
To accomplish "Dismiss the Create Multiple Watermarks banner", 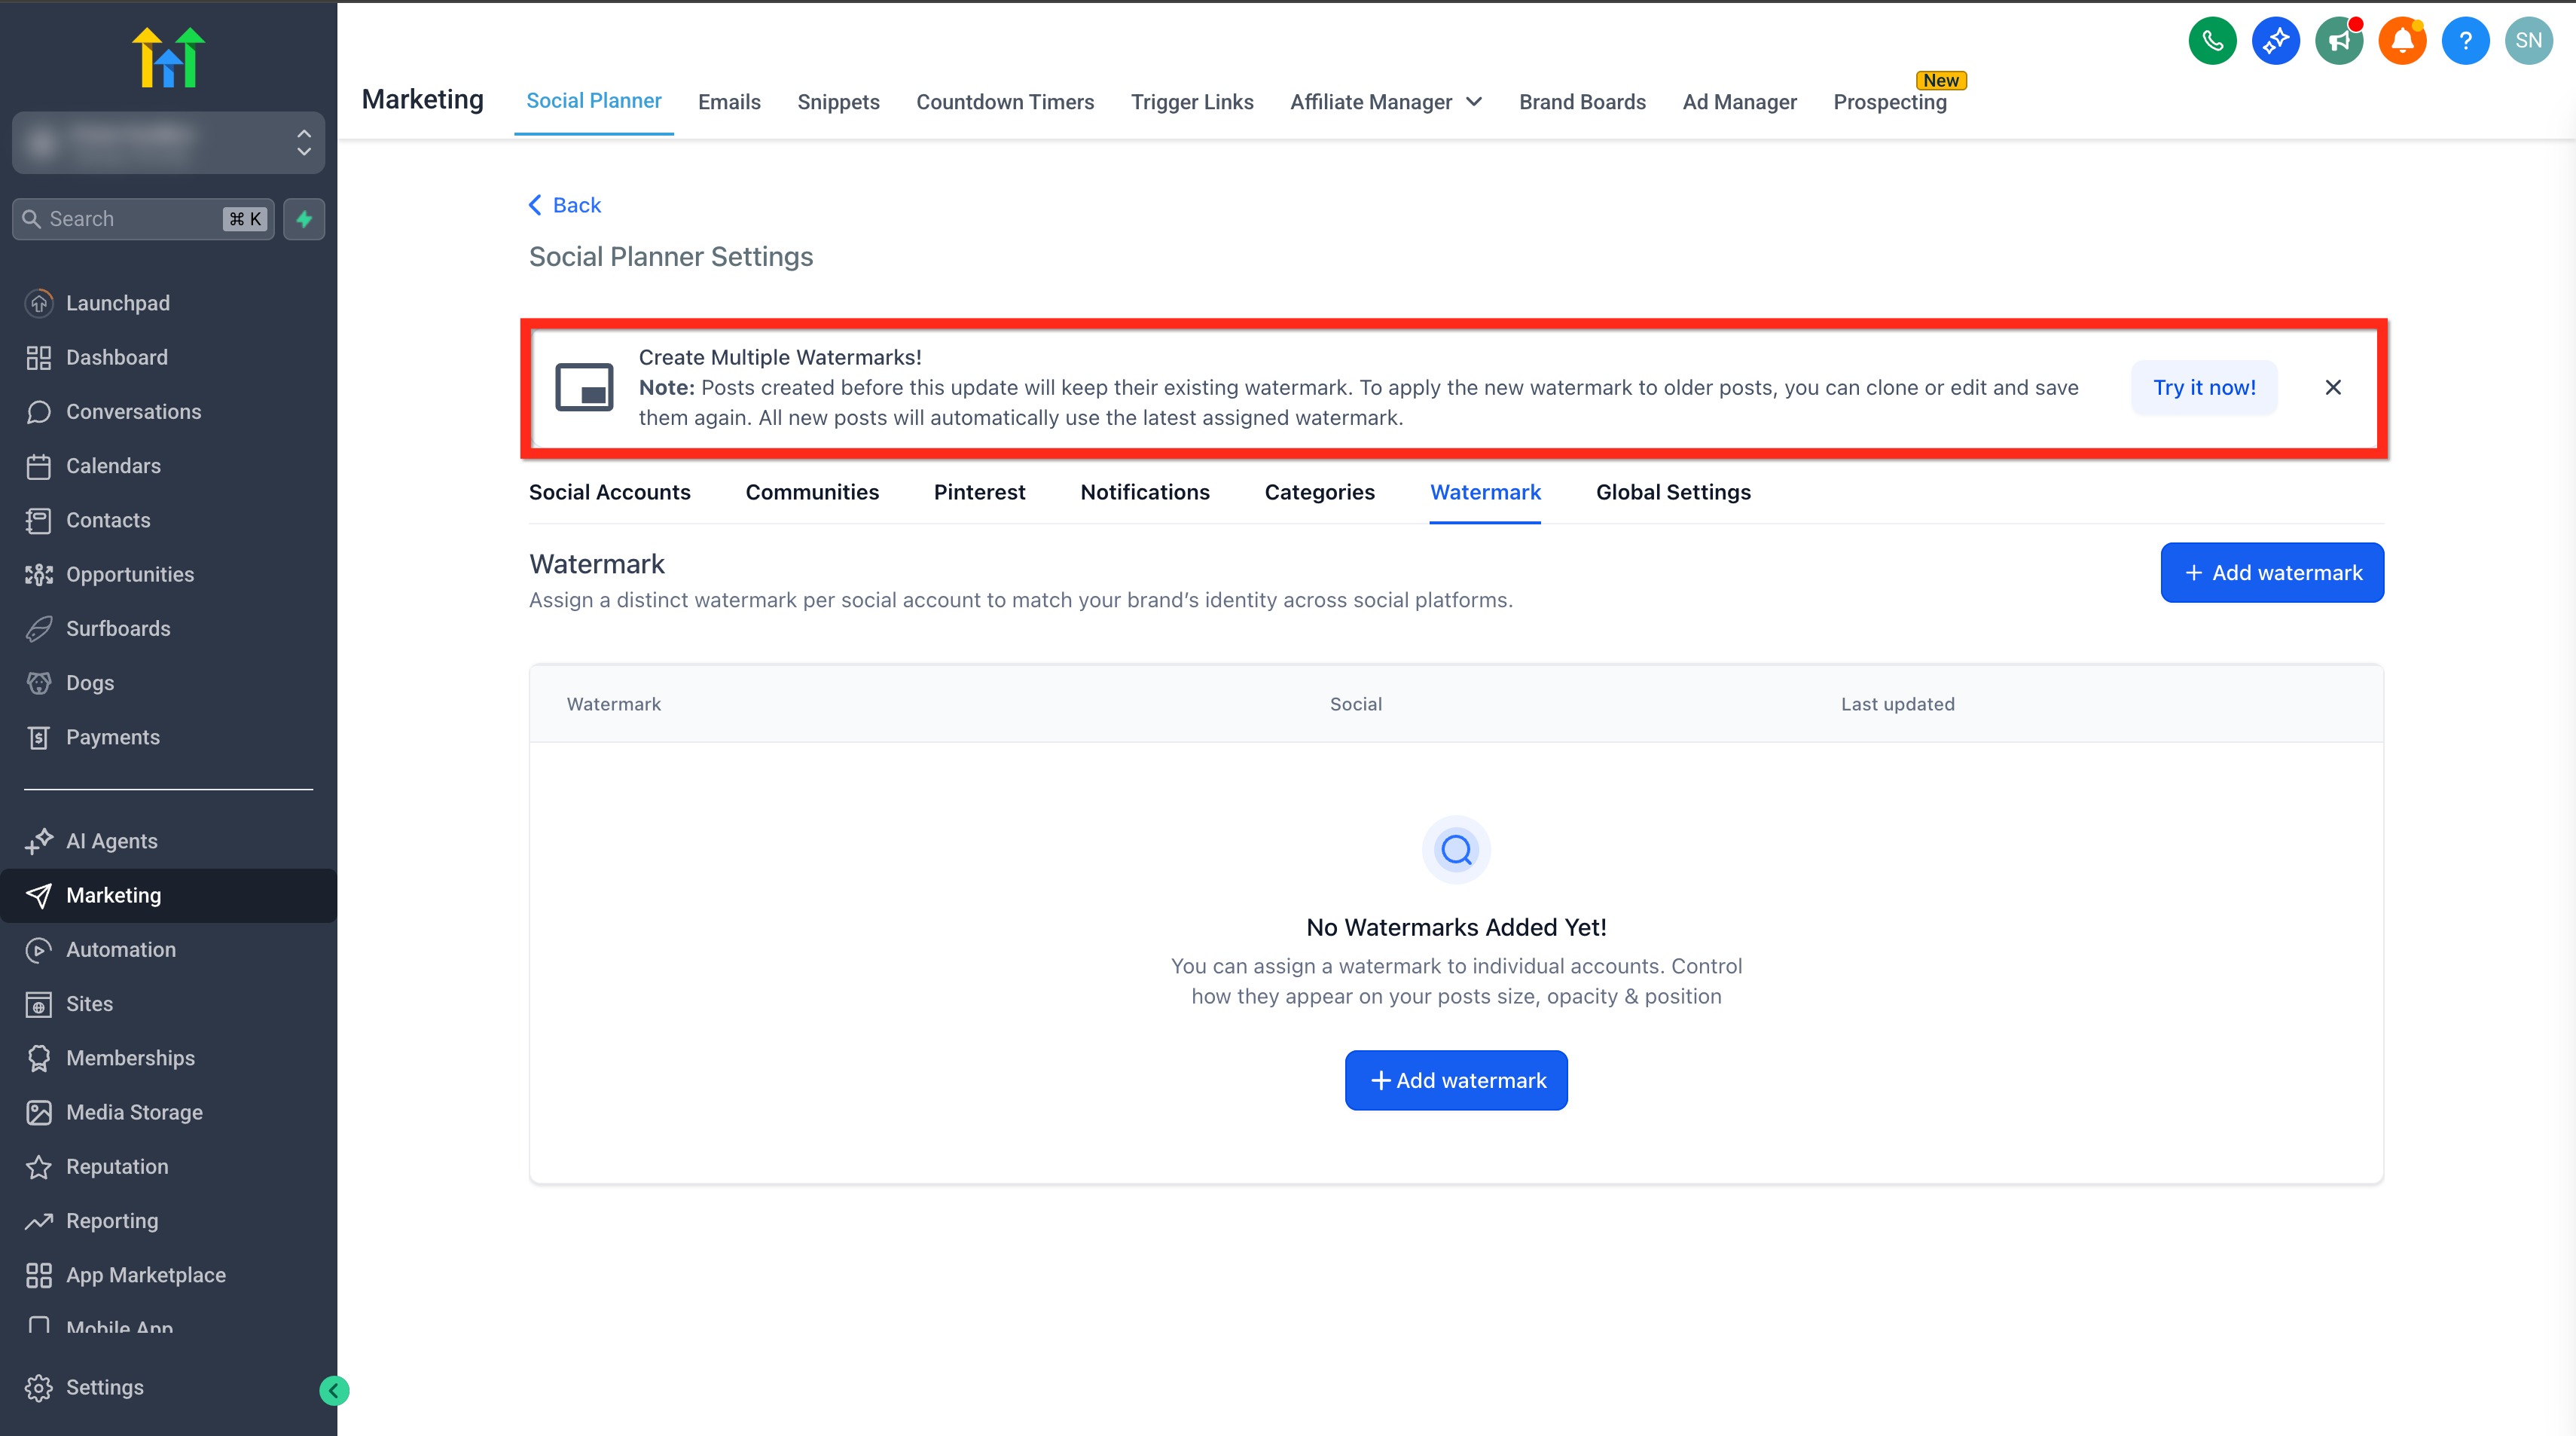I will [2332, 387].
